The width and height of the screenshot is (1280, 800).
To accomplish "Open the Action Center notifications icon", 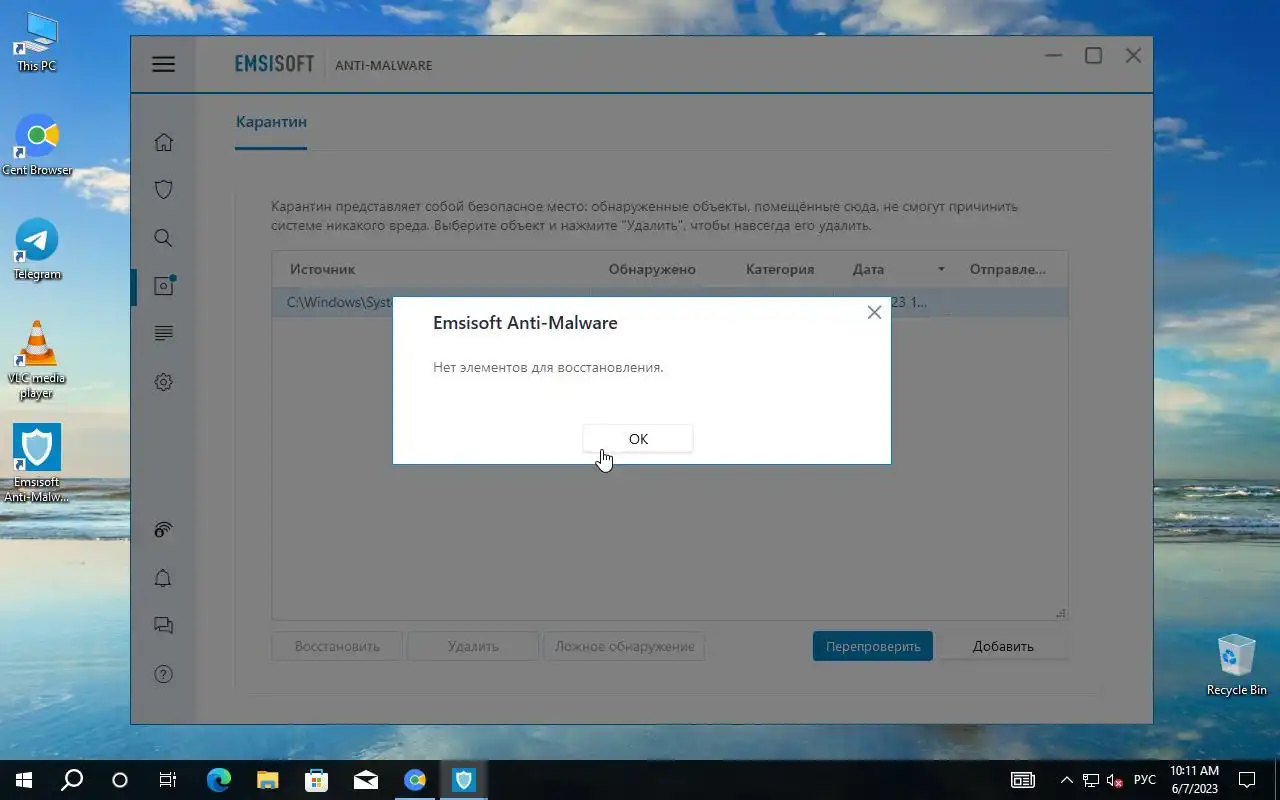I will click(1247, 780).
